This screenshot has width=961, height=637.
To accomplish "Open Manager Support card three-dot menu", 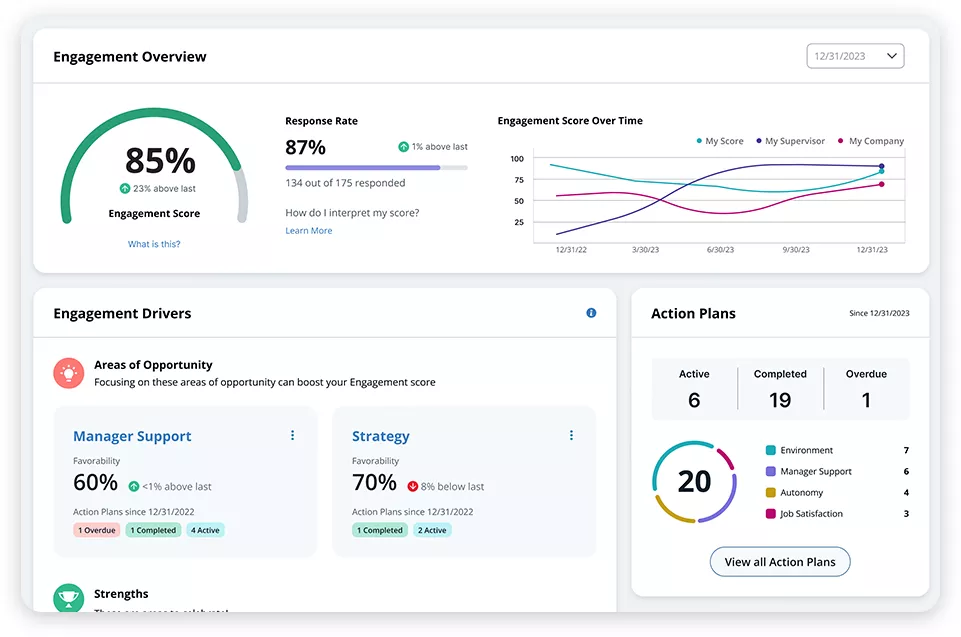I will (293, 435).
